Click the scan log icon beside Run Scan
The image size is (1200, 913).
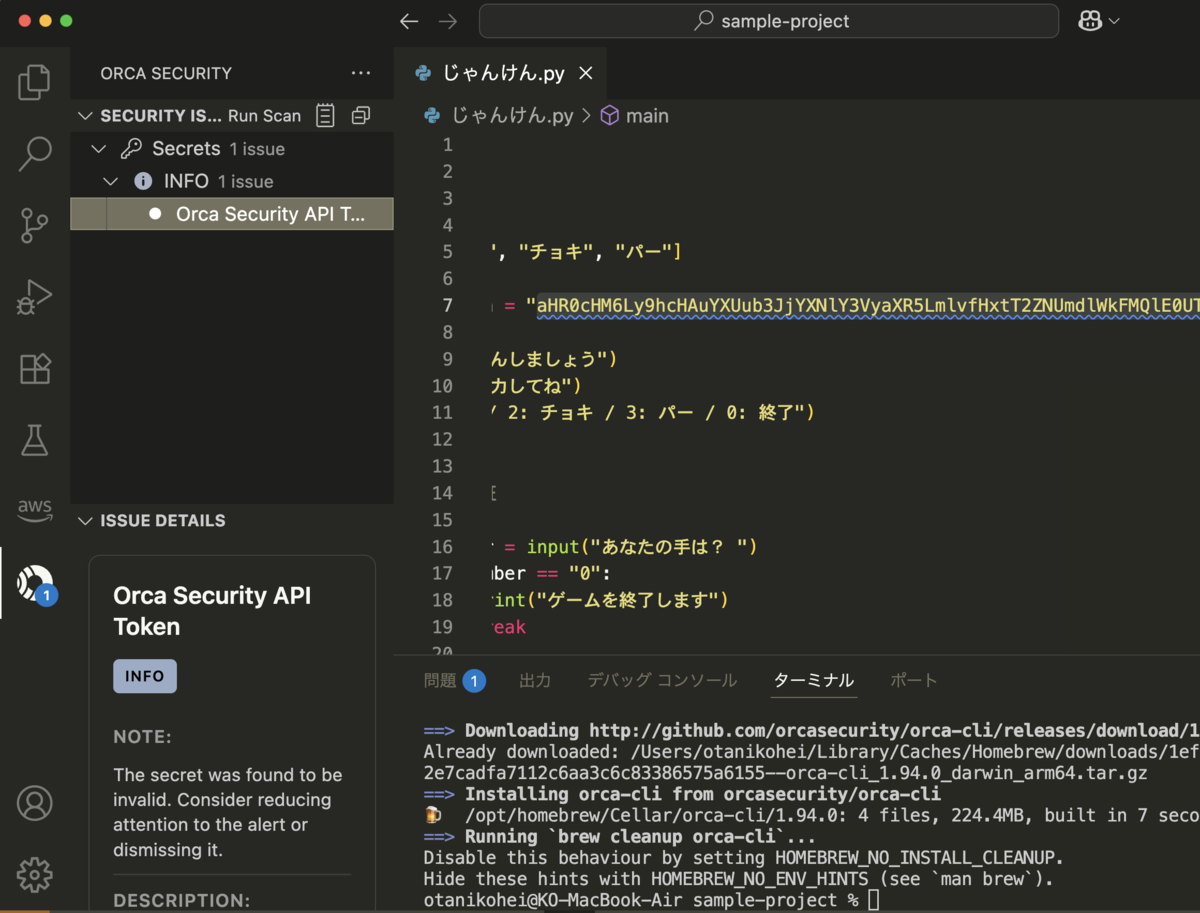(x=325, y=116)
